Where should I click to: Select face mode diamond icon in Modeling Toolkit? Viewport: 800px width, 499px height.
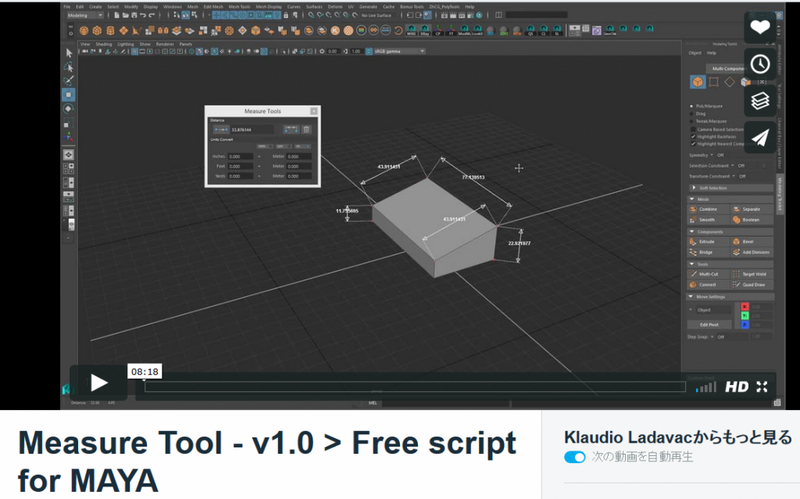point(730,82)
